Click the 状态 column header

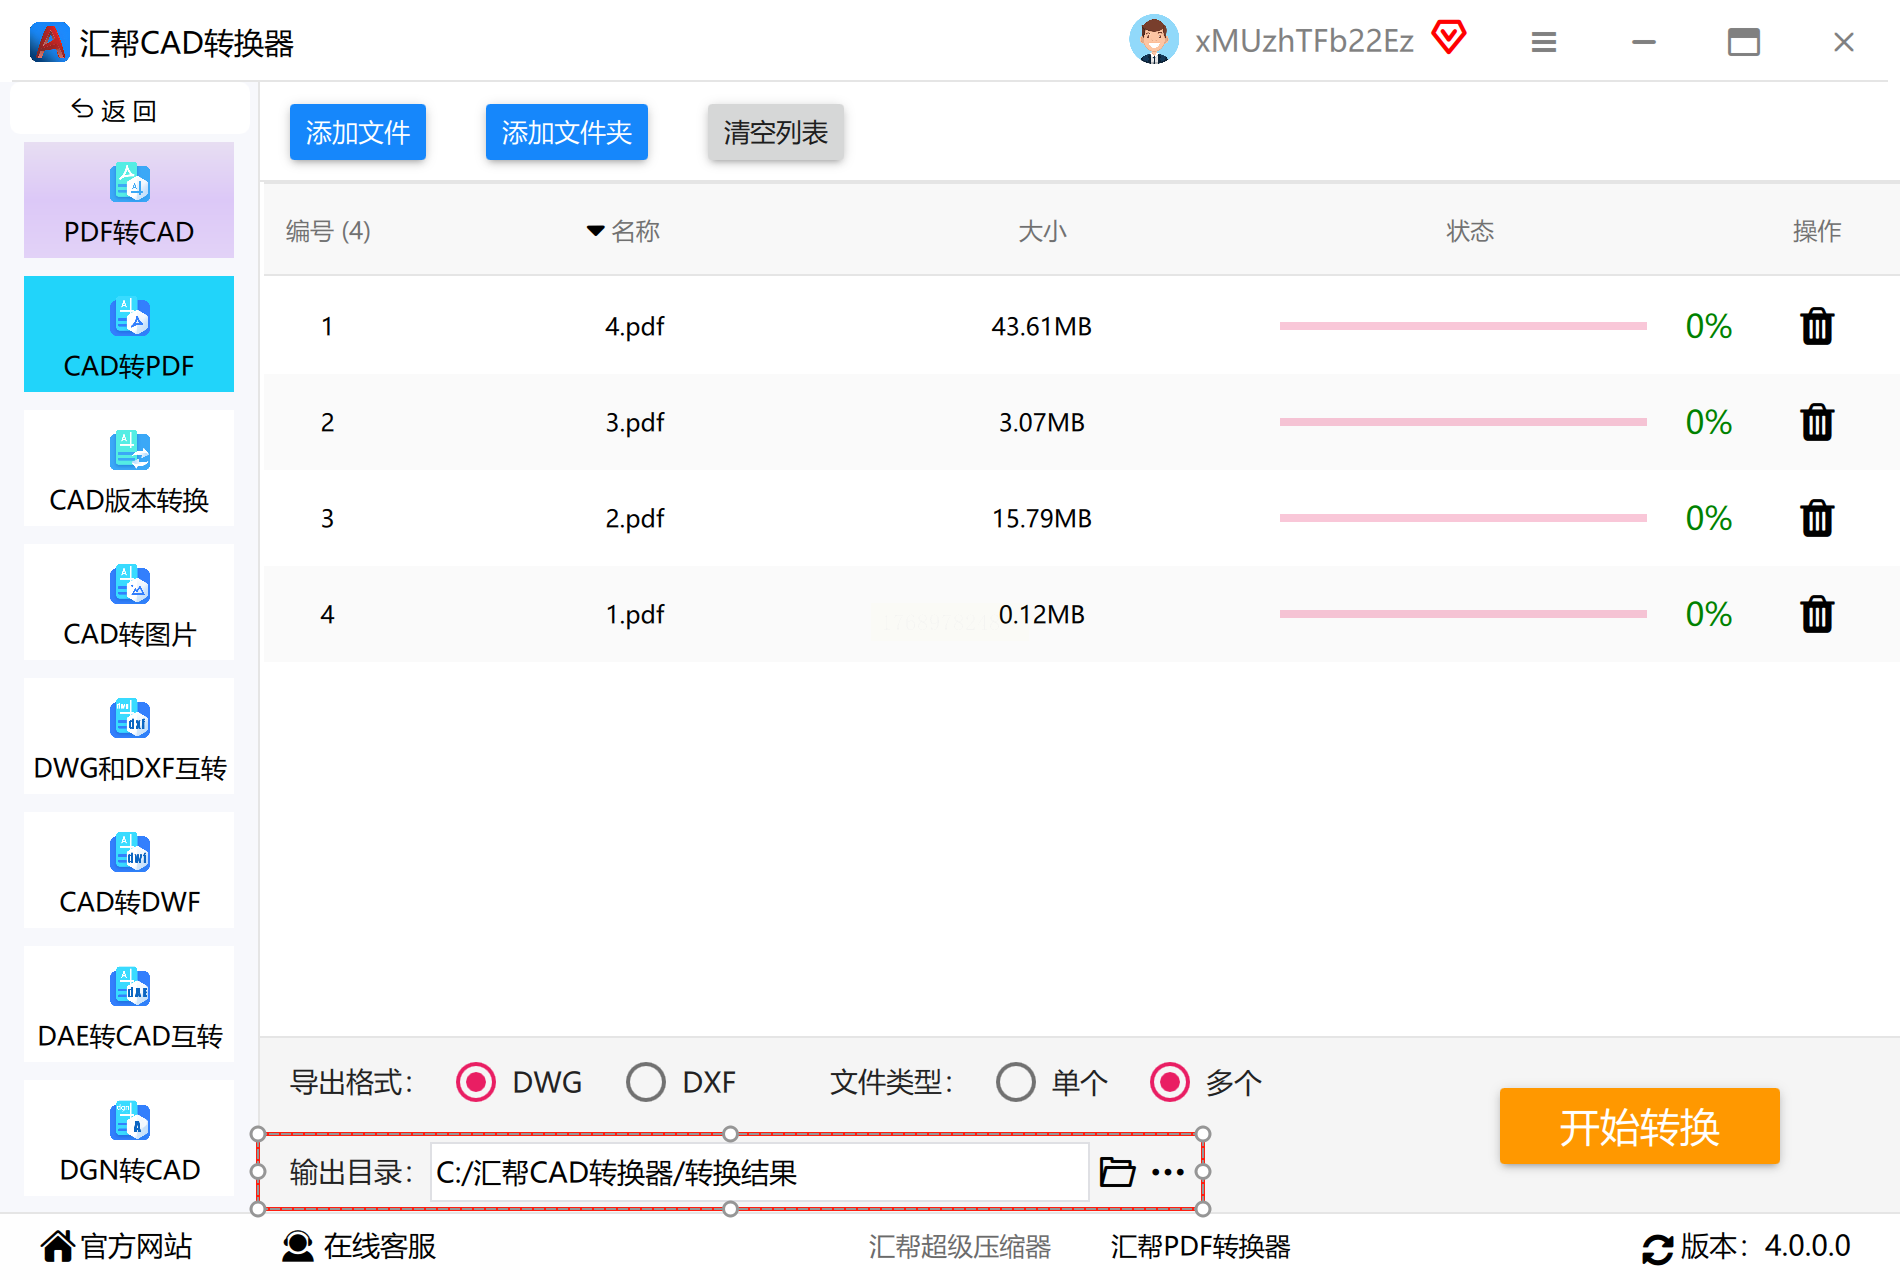pos(1470,231)
